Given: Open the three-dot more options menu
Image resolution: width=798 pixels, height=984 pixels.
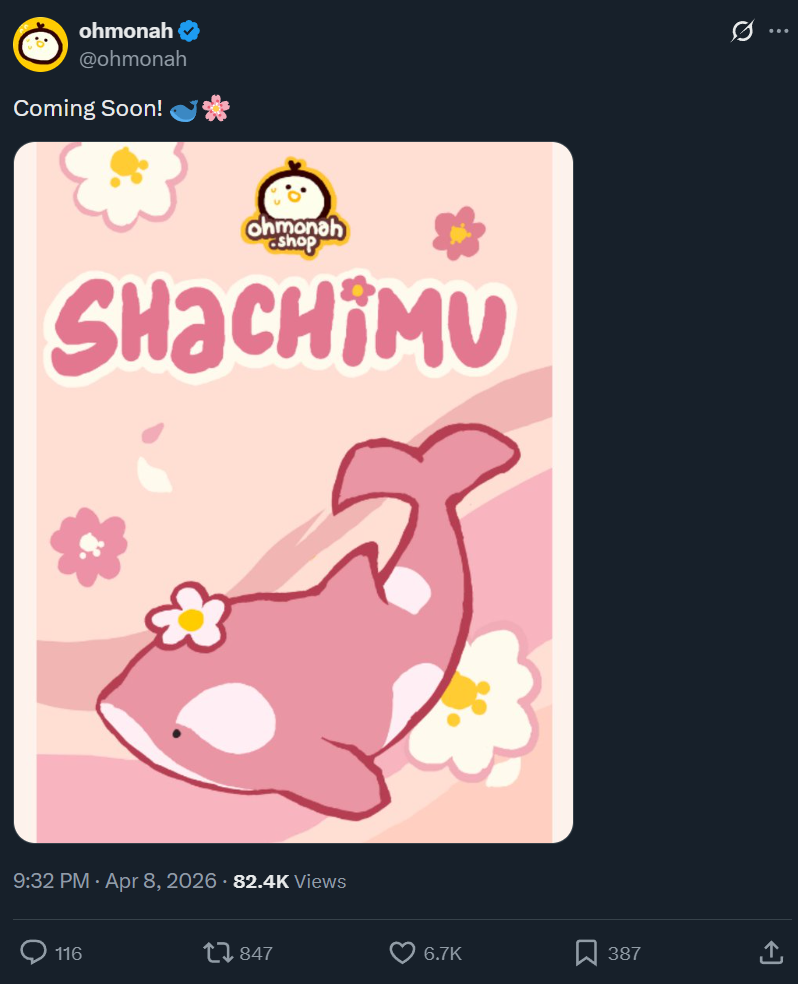Looking at the screenshot, I should pyautogui.click(x=779, y=31).
